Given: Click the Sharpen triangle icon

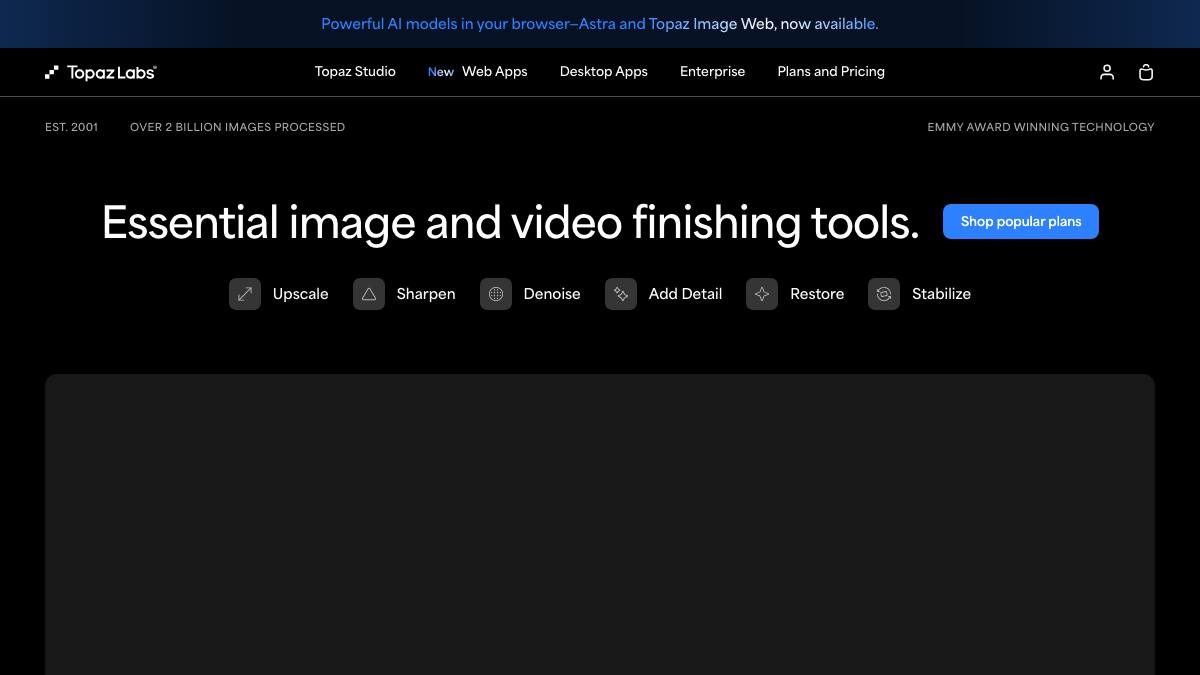Looking at the screenshot, I should [369, 294].
